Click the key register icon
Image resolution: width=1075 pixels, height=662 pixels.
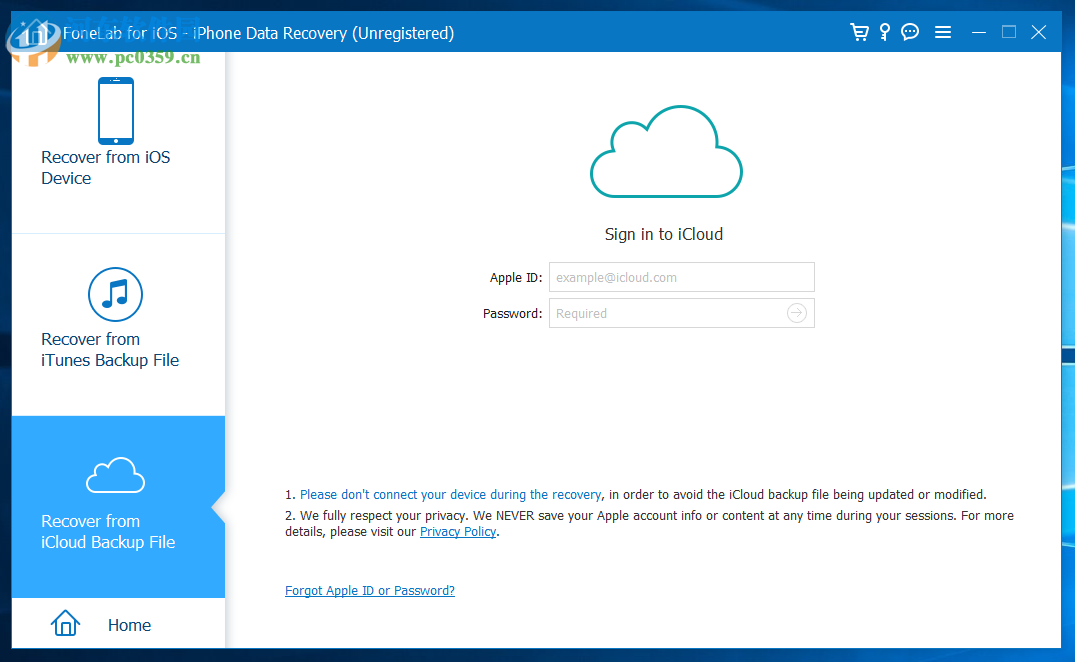(x=884, y=32)
